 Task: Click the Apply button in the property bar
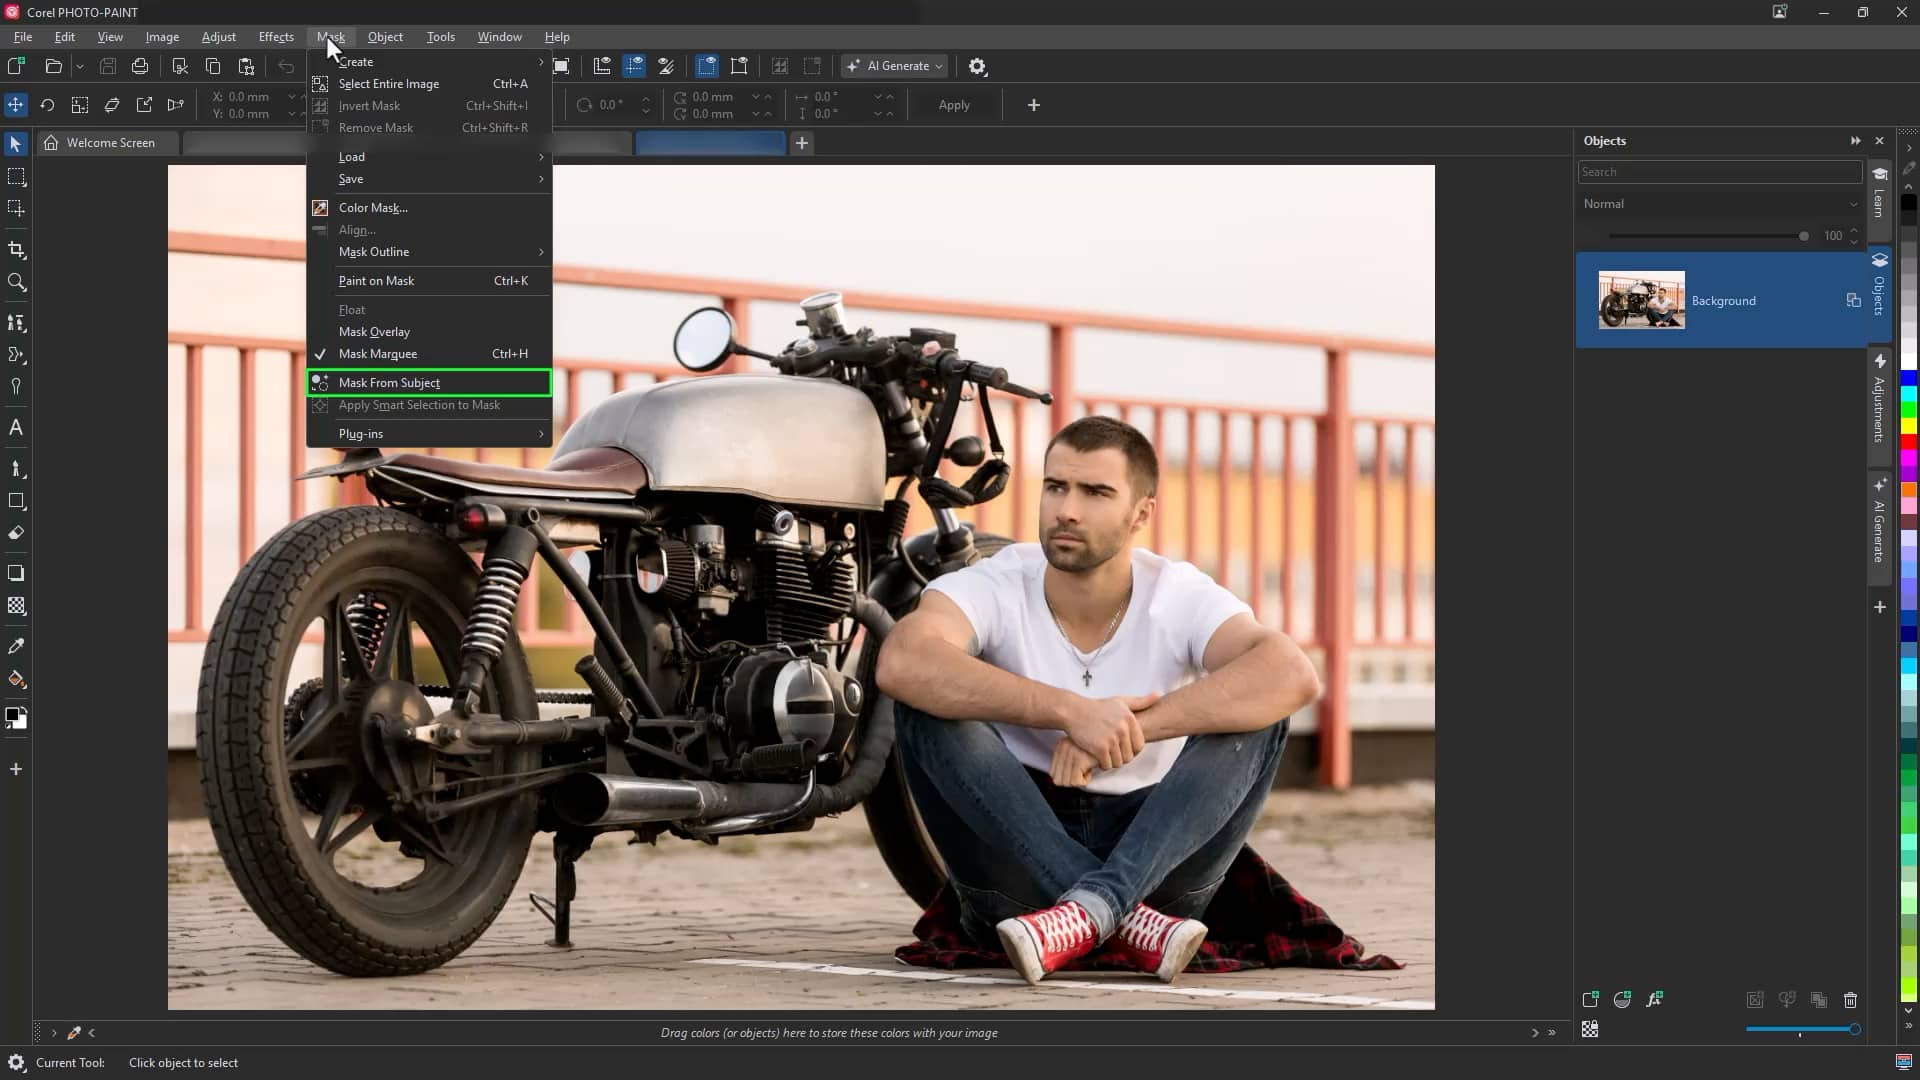pos(953,104)
